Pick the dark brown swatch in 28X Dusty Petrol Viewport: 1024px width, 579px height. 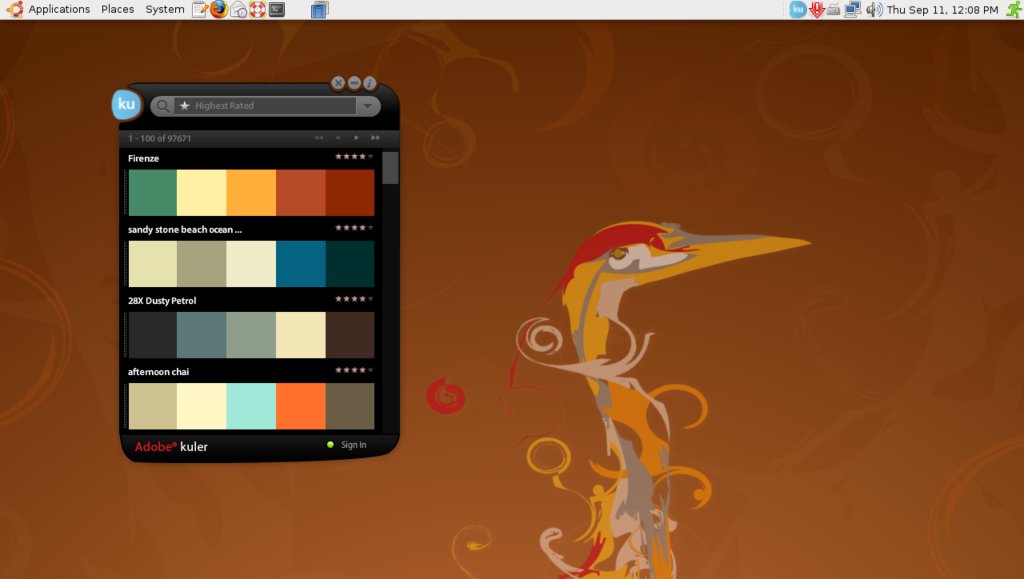[350, 335]
